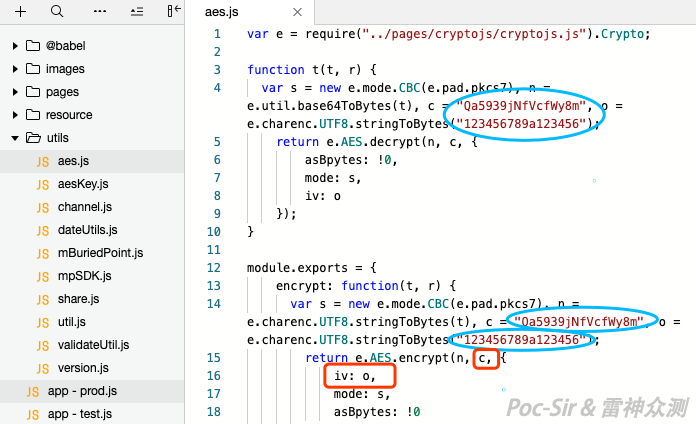696x424 pixels.
Task: Close the aes.js editor tab
Action: click(297, 12)
